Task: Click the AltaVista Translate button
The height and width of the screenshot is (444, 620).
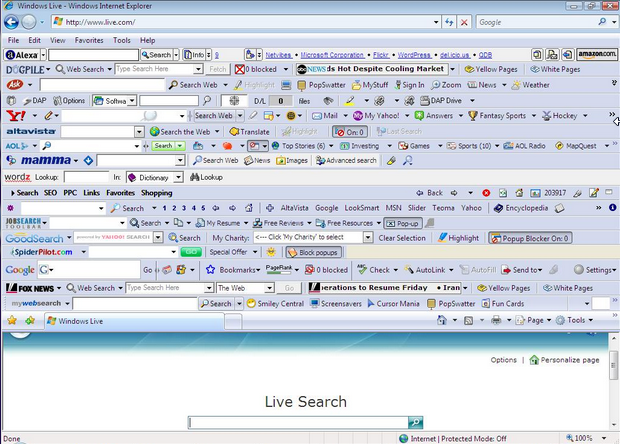Action: pyautogui.click(x=250, y=132)
